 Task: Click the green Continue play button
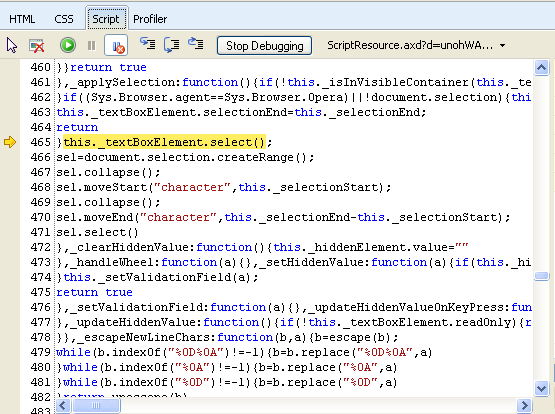pos(68,45)
